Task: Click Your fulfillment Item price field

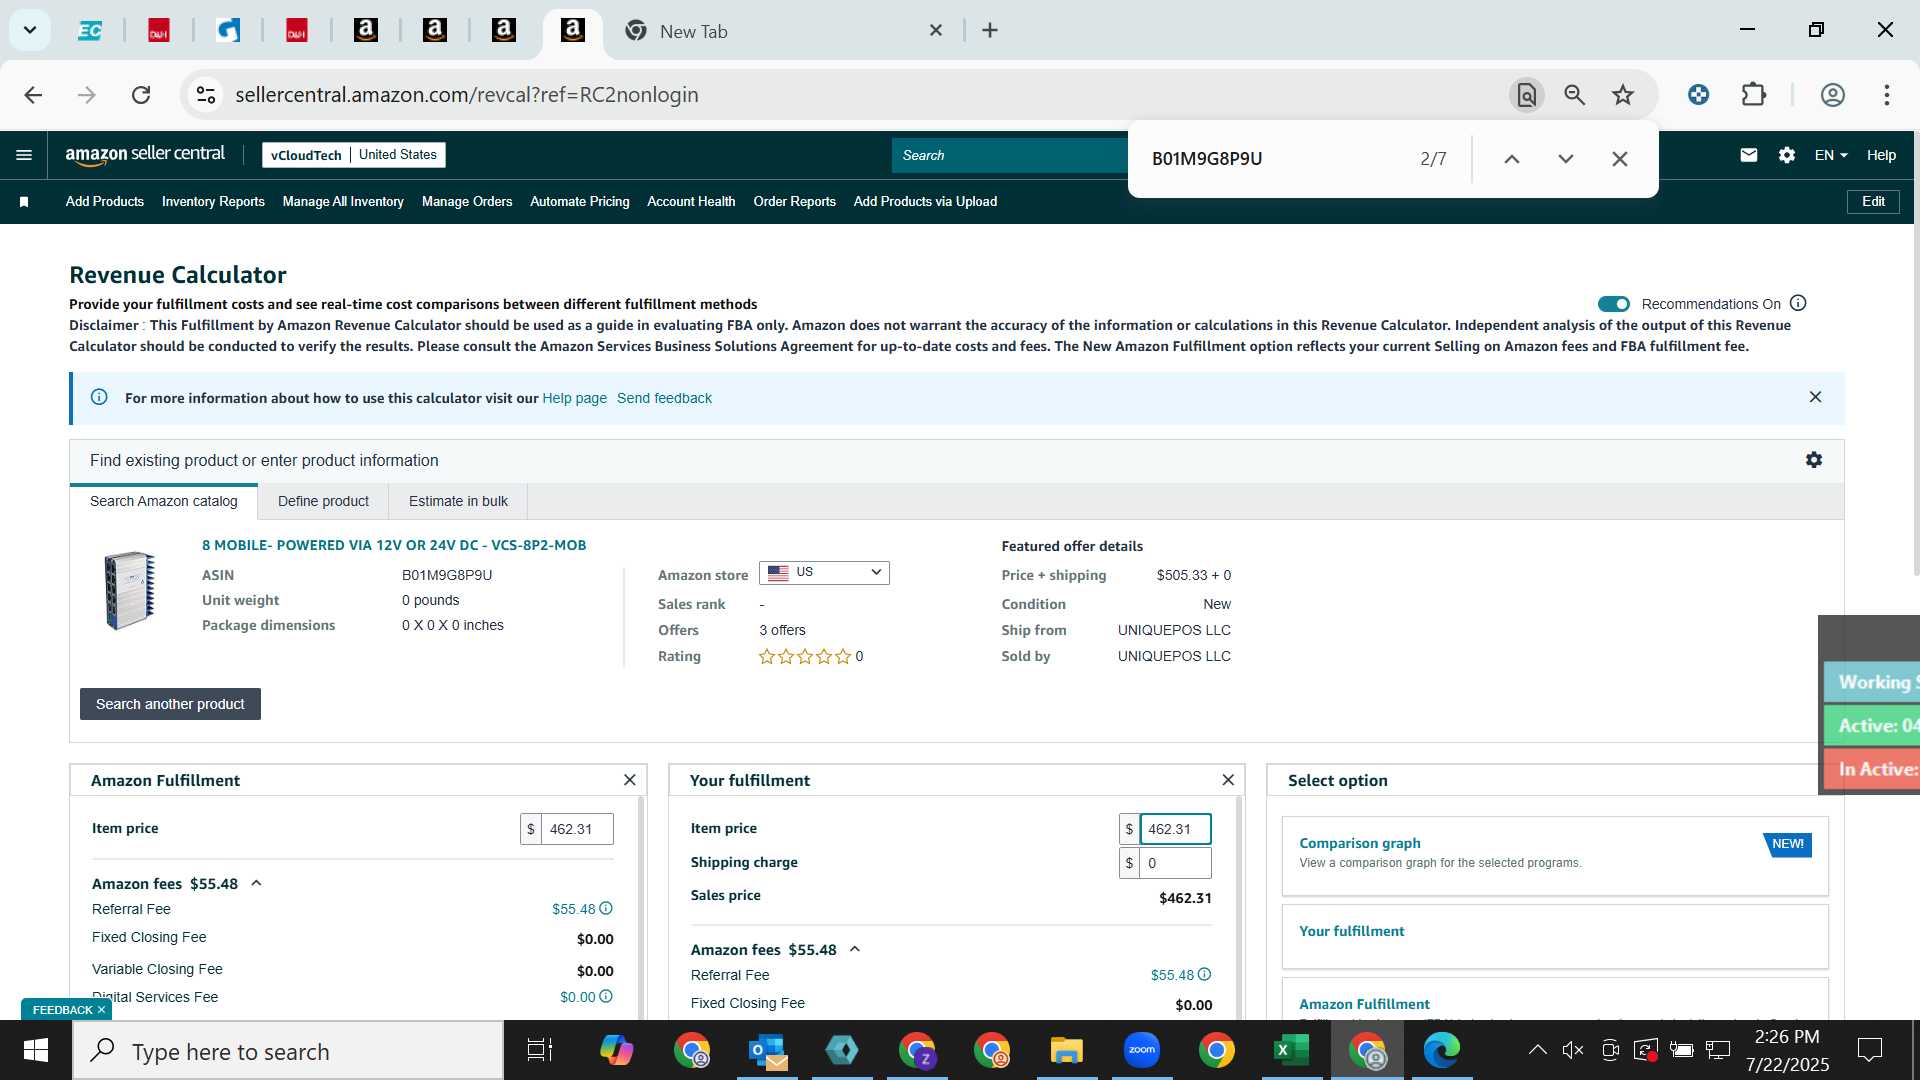Action: tap(1176, 829)
